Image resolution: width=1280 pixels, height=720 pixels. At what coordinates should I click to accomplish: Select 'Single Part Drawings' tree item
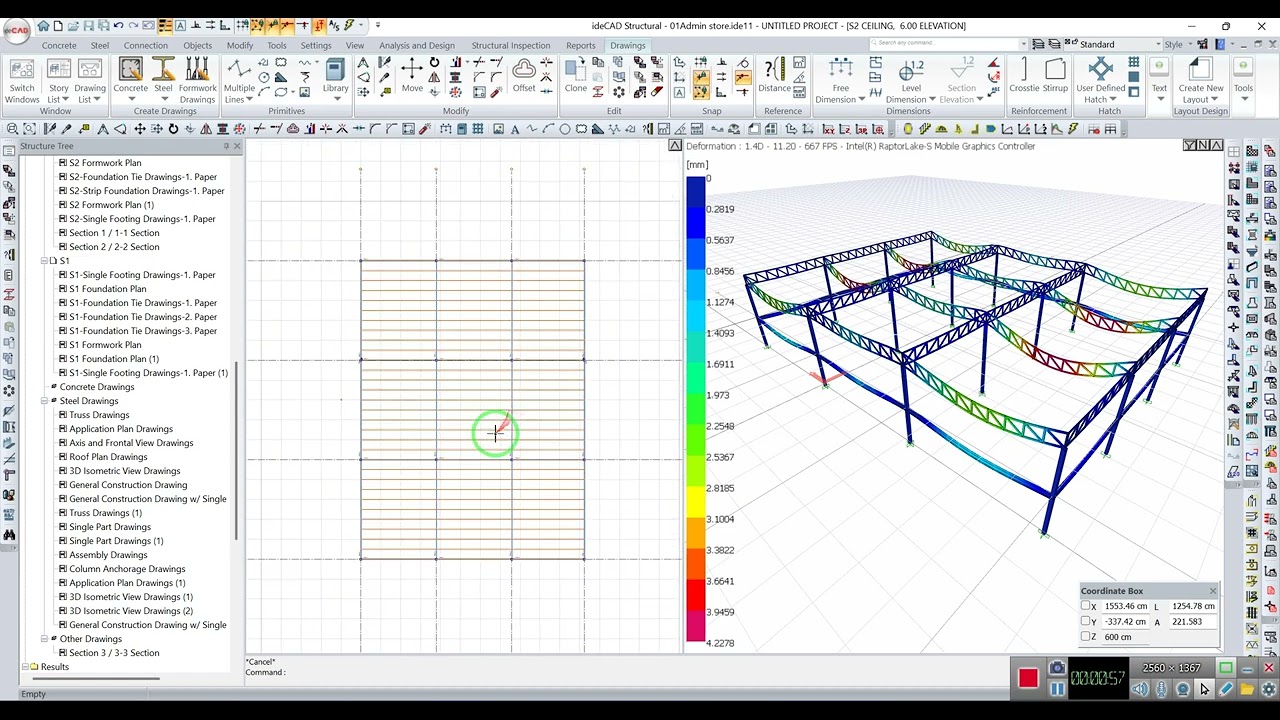(x=110, y=527)
